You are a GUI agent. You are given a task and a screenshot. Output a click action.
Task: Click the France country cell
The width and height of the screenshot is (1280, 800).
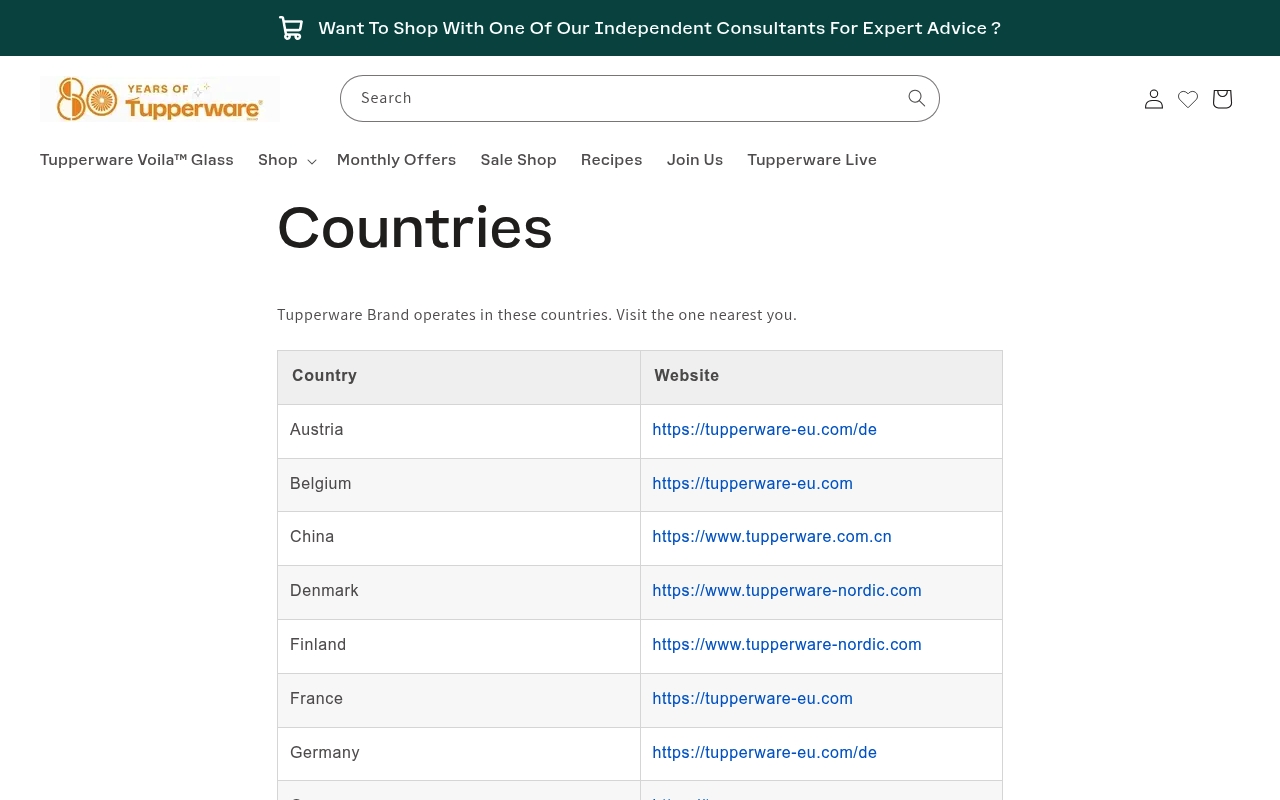[x=459, y=700]
